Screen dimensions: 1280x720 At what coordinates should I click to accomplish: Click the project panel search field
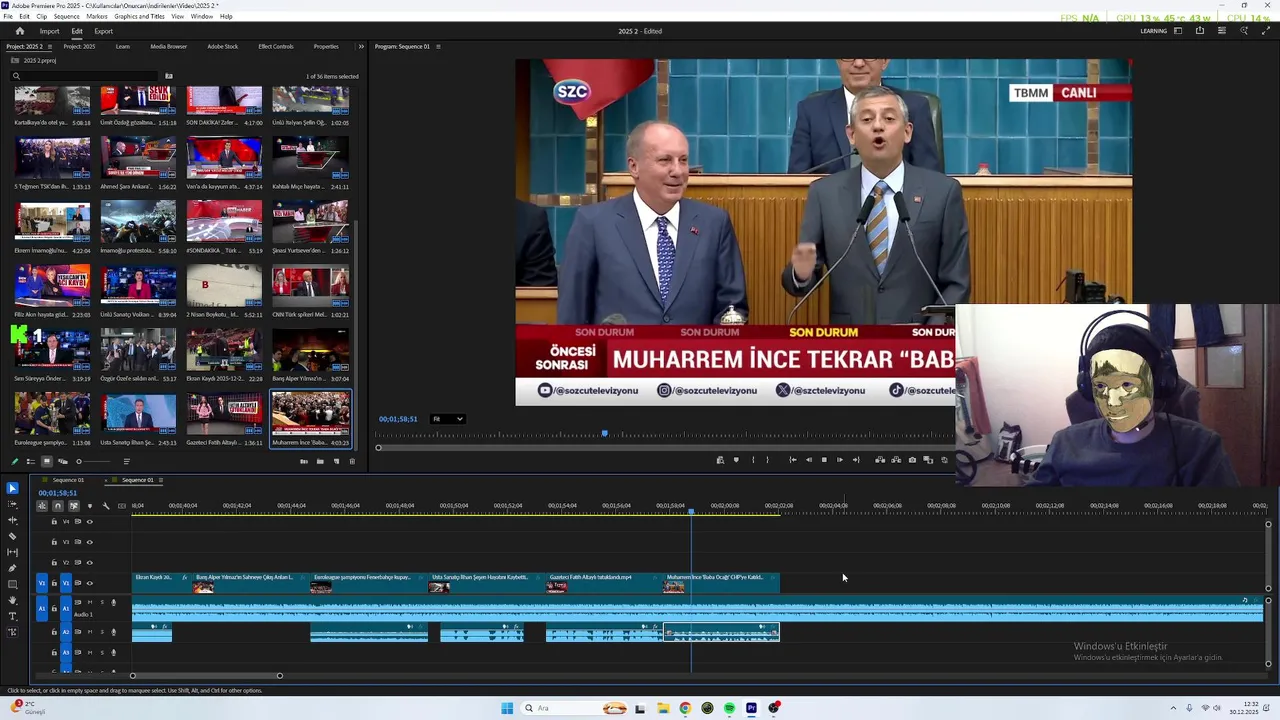tap(85, 76)
